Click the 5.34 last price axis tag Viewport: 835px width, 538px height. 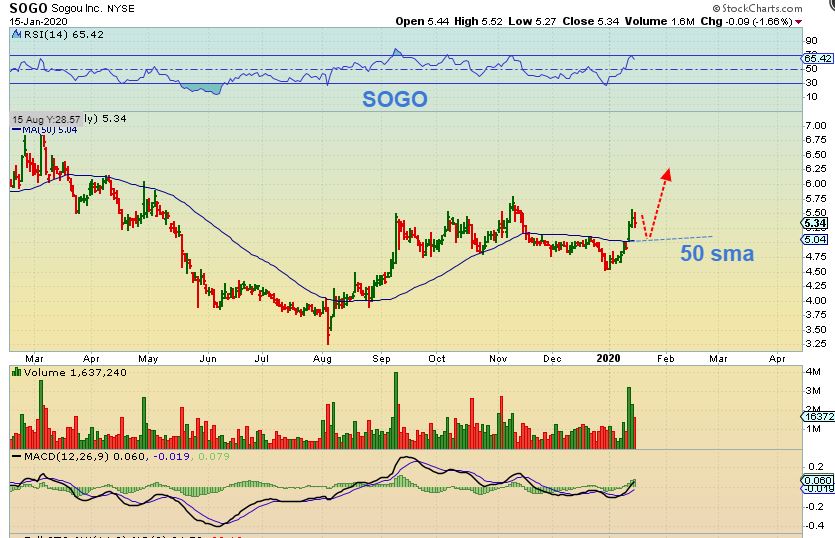[815, 223]
